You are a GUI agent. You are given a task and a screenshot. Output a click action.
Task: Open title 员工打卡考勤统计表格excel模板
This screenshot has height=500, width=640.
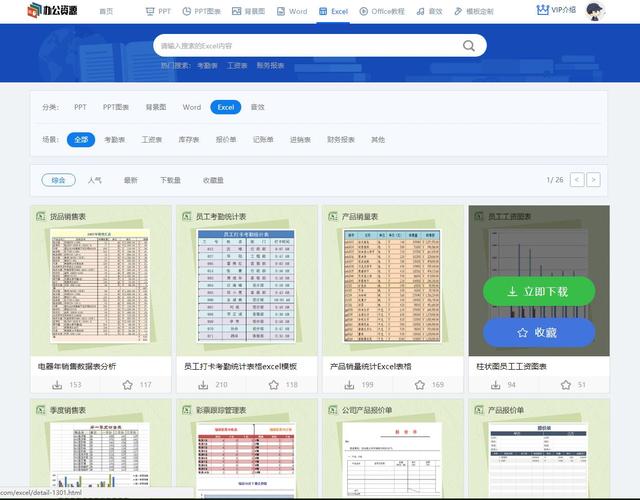[240, 367]
